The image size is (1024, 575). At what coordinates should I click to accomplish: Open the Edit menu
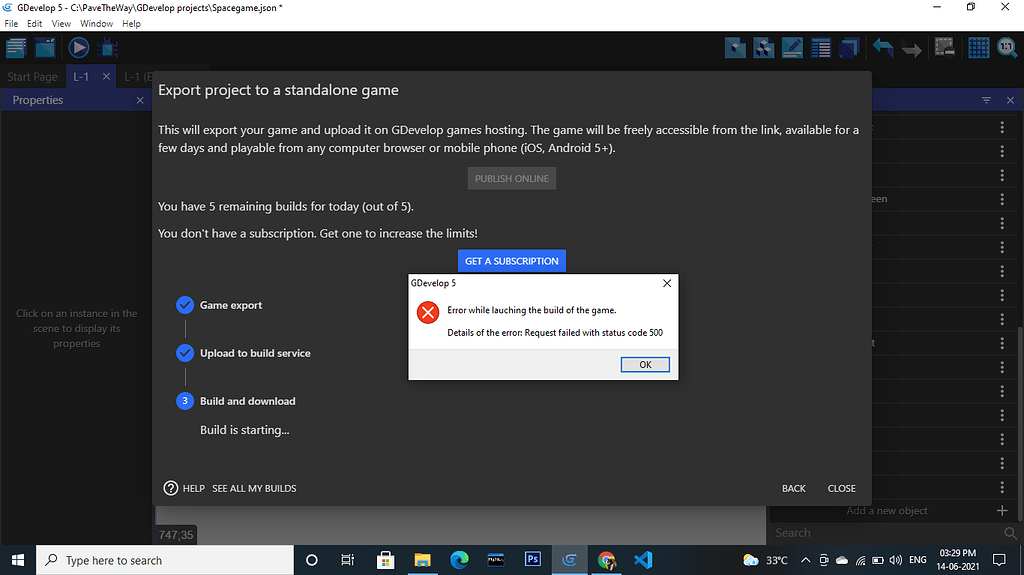point(35,24)
